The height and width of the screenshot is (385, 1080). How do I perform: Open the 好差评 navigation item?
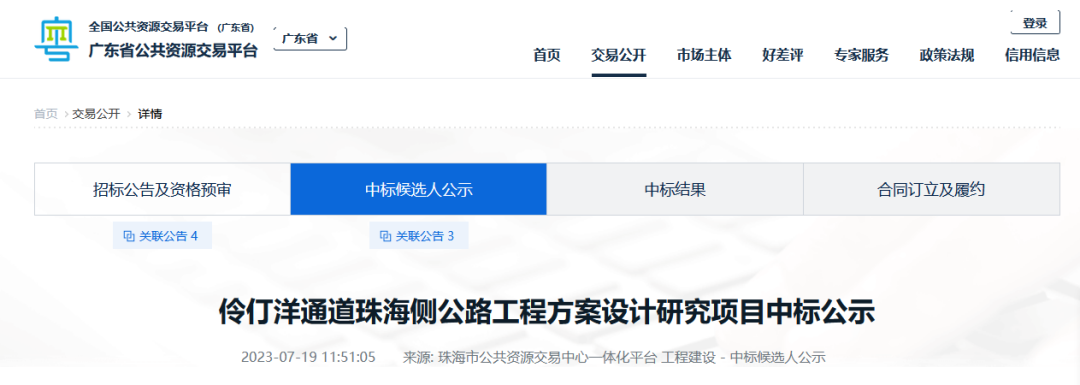coord(782,56)
